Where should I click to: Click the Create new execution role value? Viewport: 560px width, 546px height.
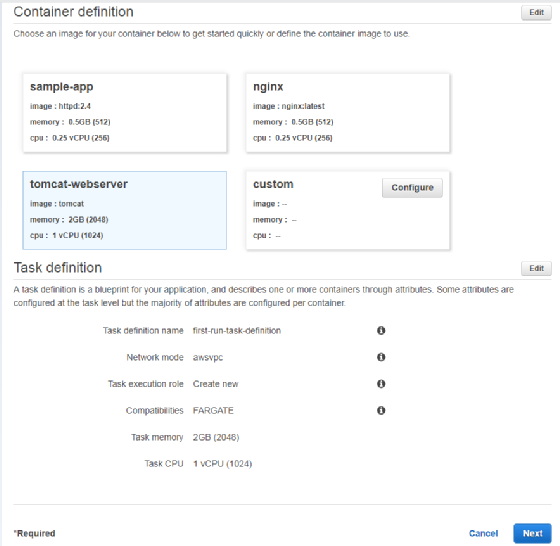click(x=215, y=384)
